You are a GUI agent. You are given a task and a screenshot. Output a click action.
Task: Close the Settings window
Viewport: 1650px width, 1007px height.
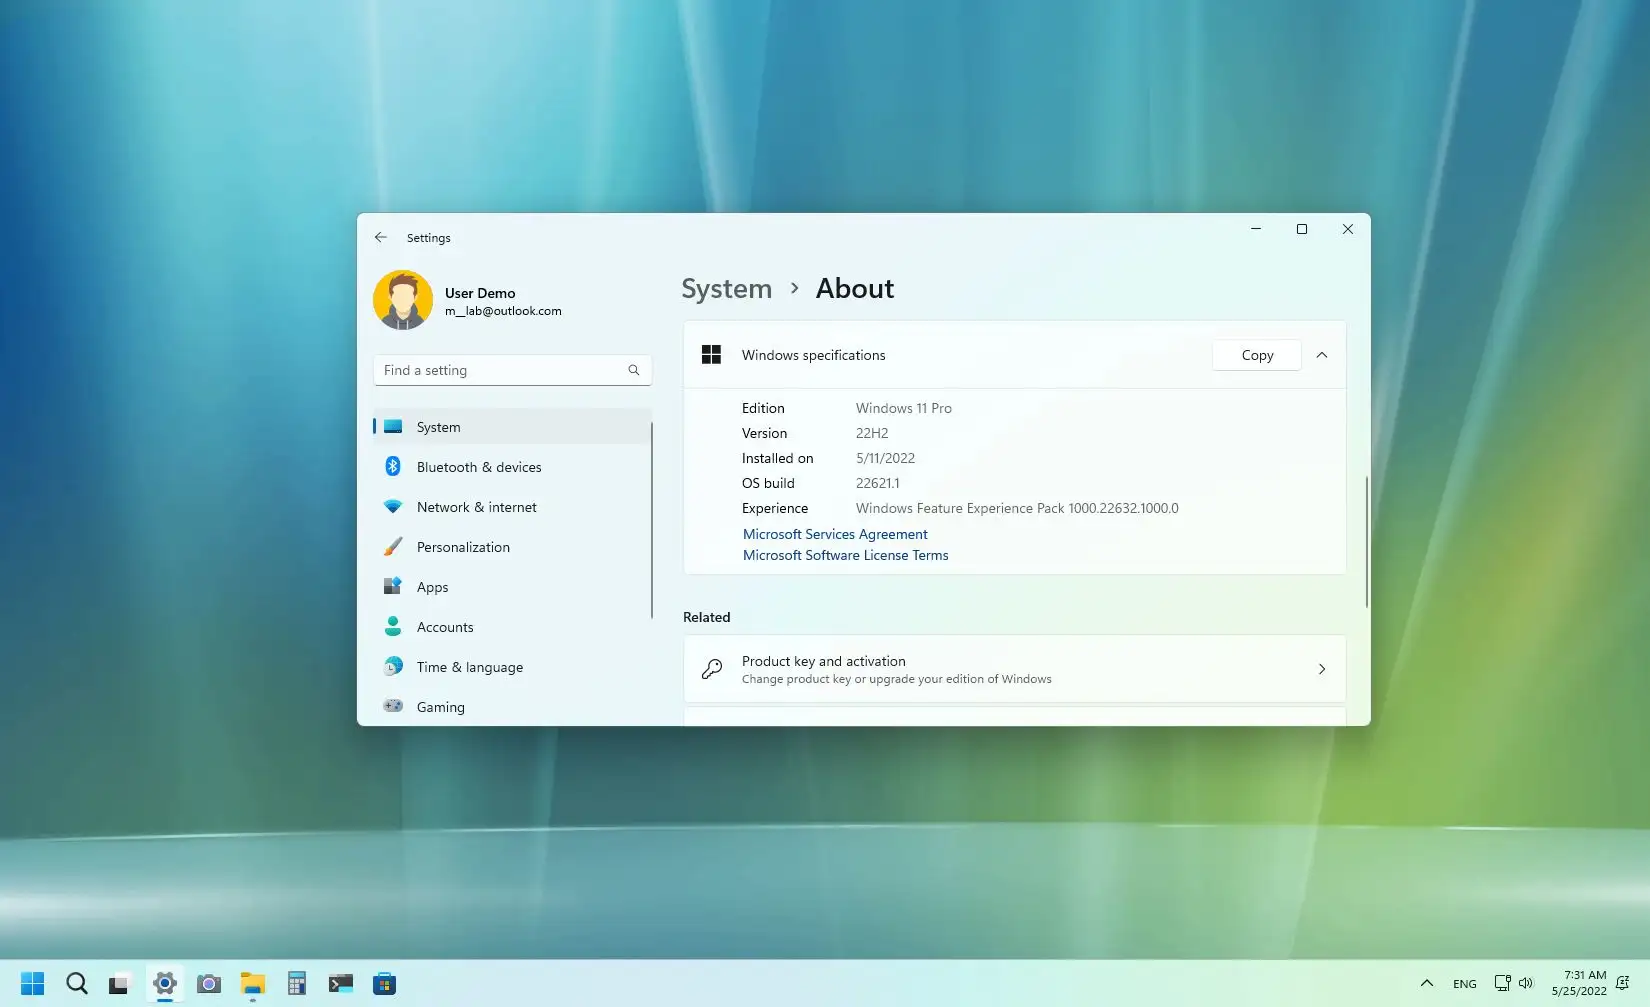tap(1348, 229)
